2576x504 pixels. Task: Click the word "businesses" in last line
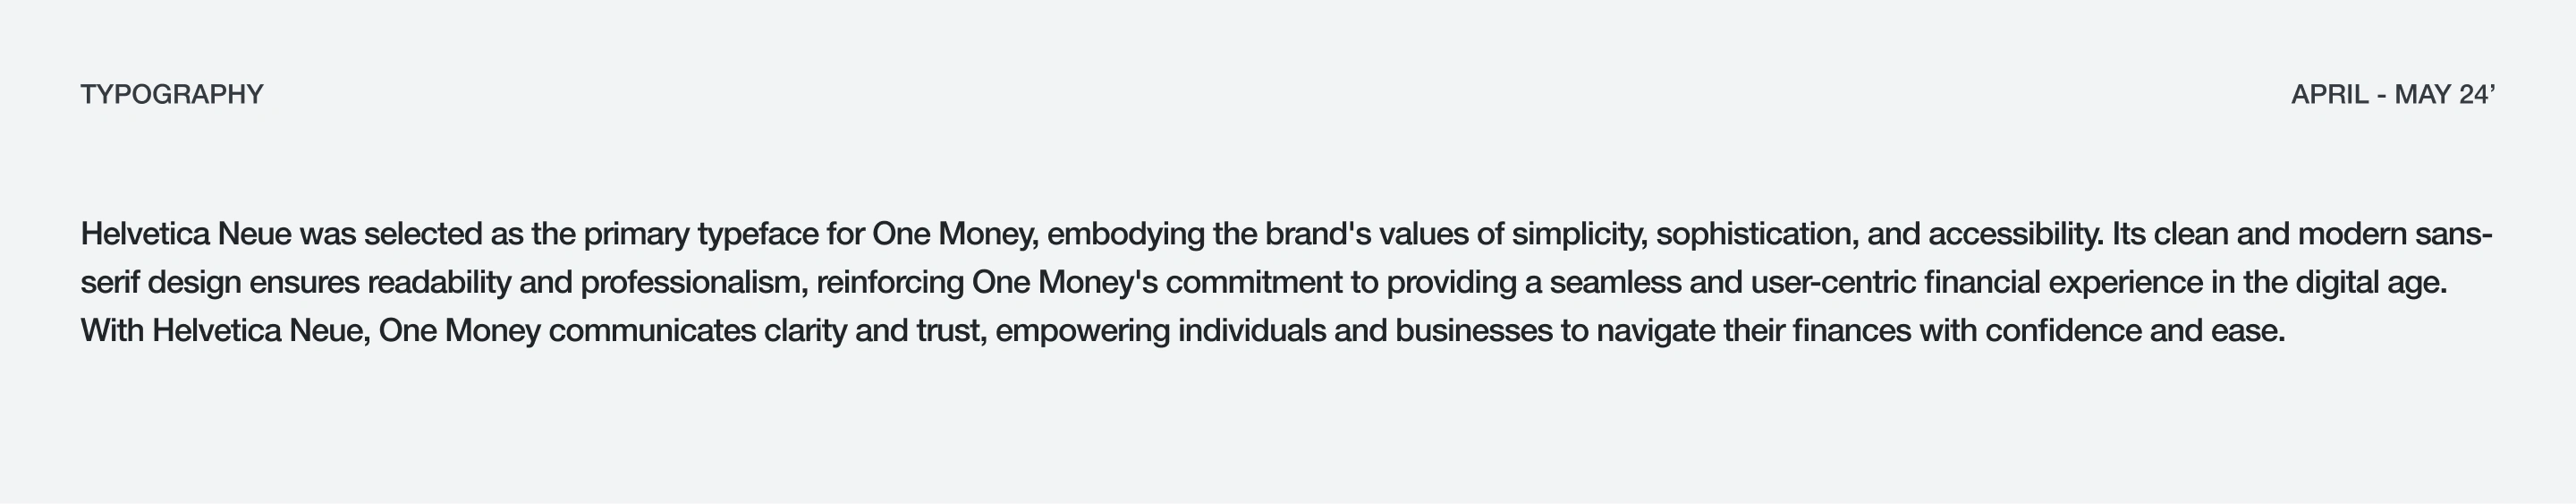click(1473, 330)
